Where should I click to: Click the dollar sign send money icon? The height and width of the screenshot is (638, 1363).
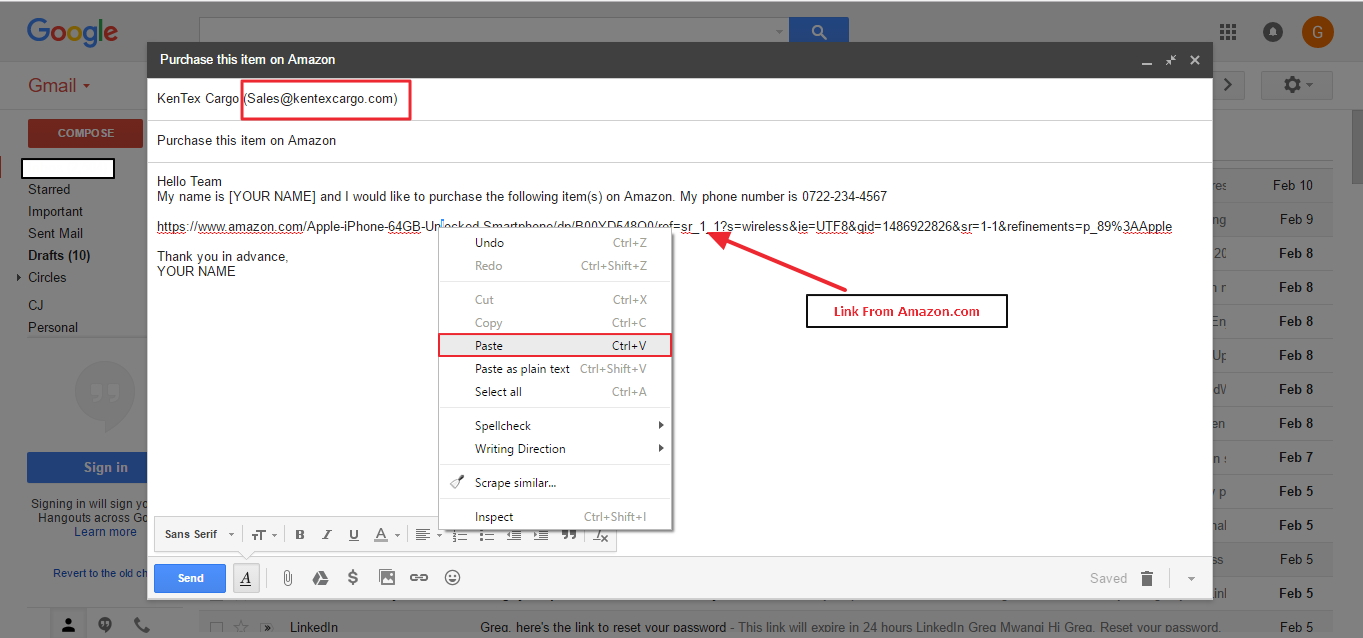tap(353, 578)
